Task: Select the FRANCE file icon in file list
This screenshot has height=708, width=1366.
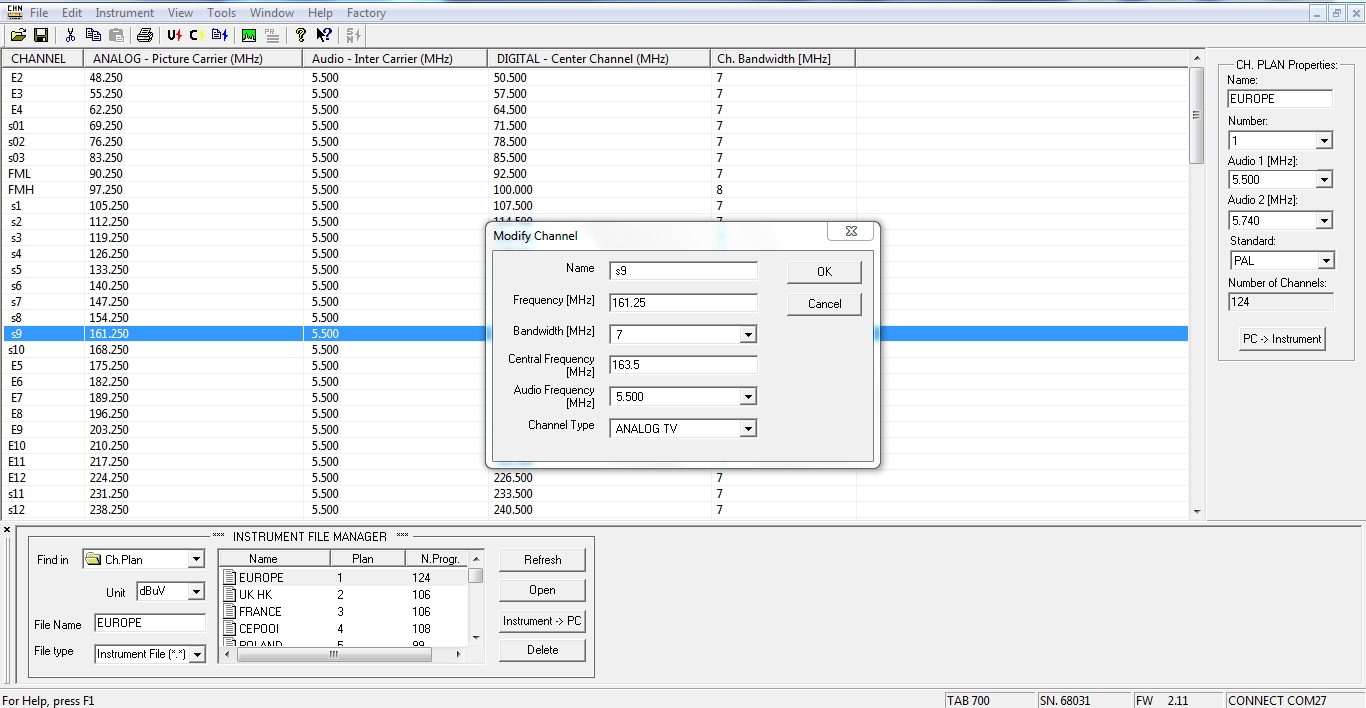Action: coord(230,611)
